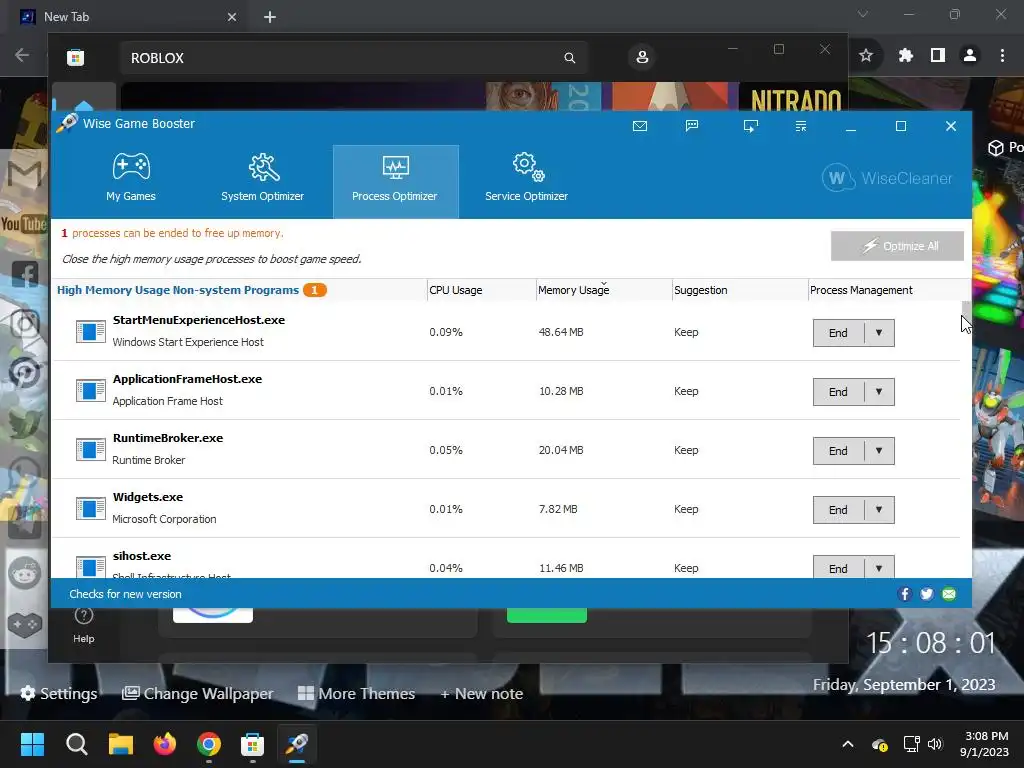The height and width of the screenshot is (768, 1024).
Task: Open the Windows Start button
Action: [32, 744]
